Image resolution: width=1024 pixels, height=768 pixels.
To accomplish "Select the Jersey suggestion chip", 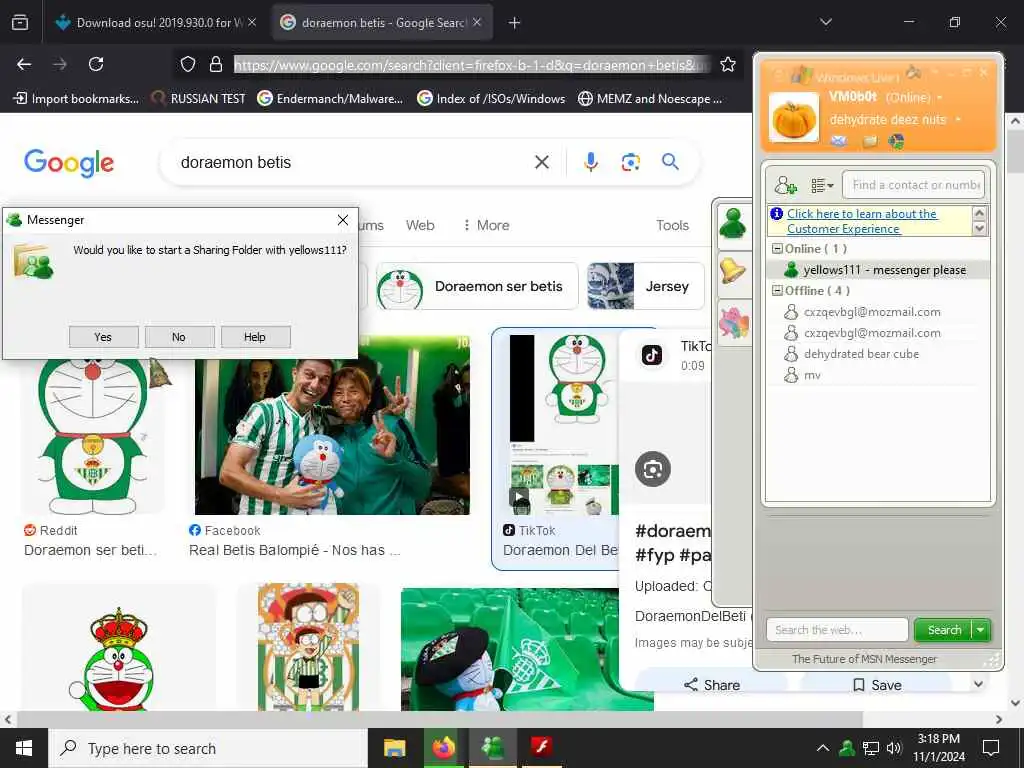I will (646, 286).
